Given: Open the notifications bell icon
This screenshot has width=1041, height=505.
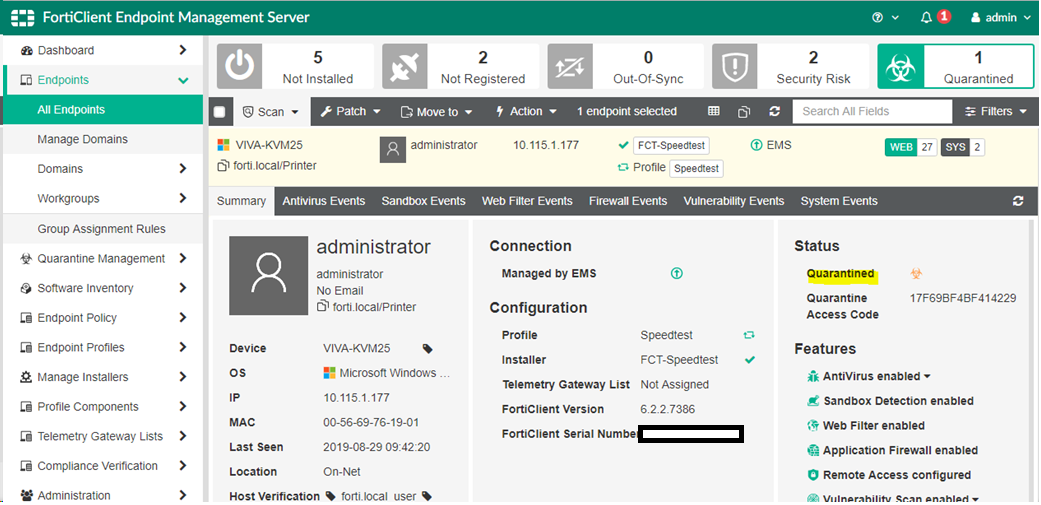Looking at the screenshot, I should [926, 17].
